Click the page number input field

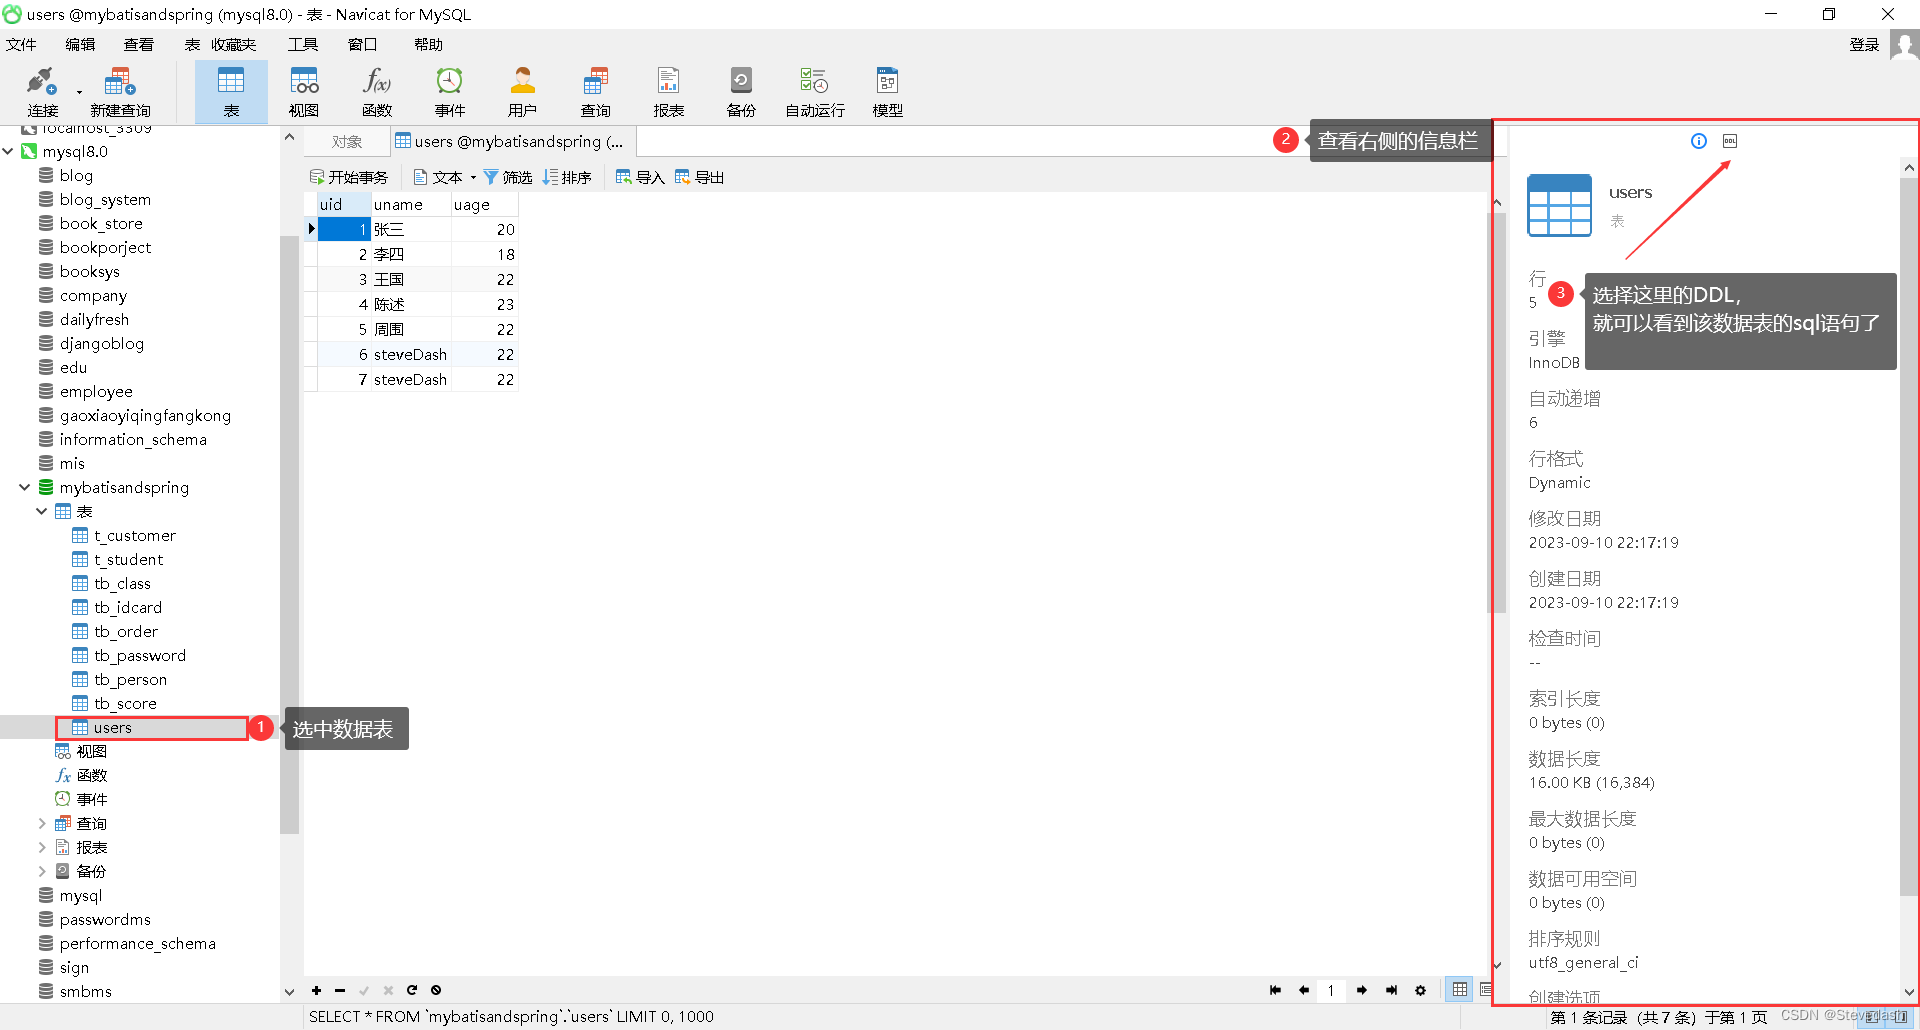point(1331,990)
